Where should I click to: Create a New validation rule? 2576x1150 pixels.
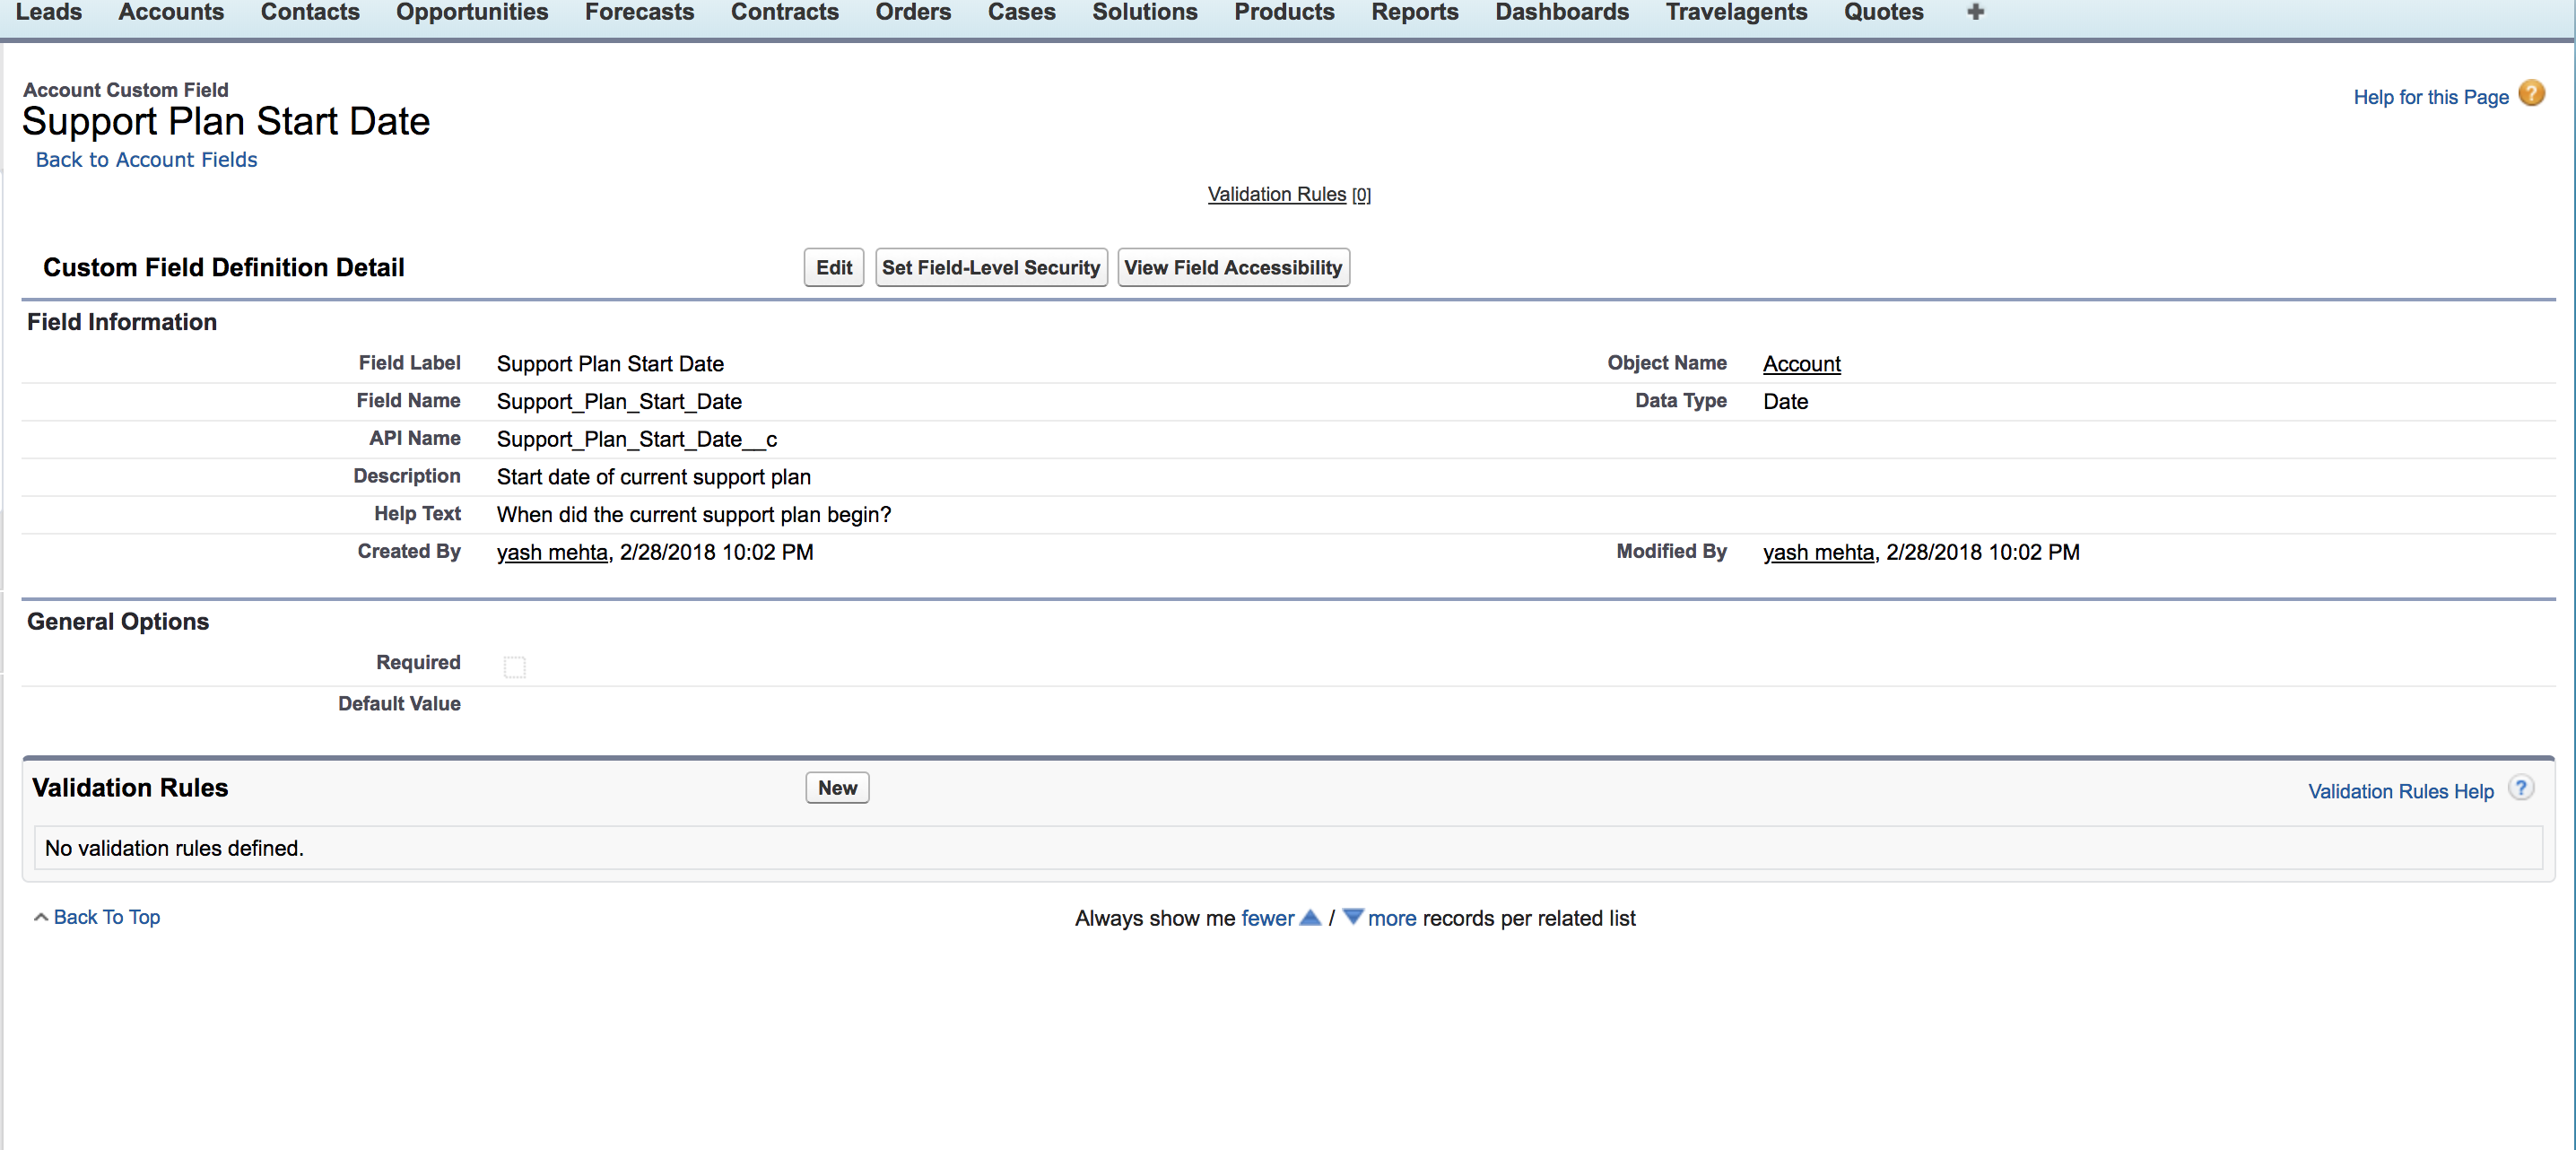click(836, 788)
